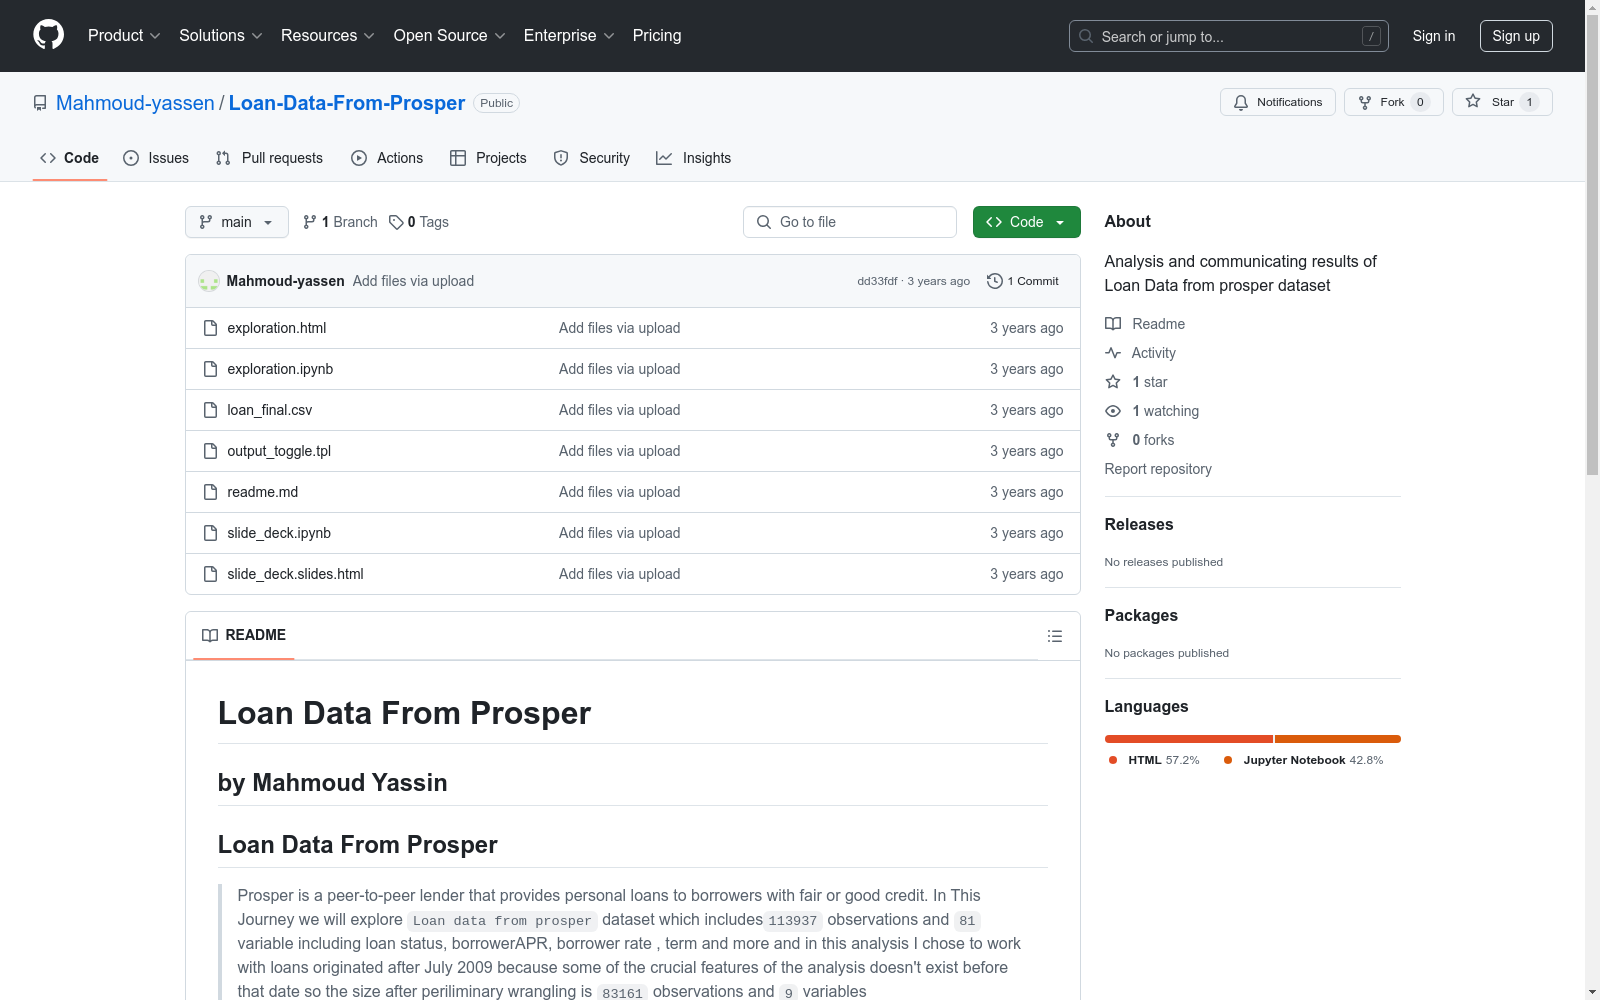Expand the Open Source menu
Viewport: 1600px width, 1000px height.
click(449, 35)
